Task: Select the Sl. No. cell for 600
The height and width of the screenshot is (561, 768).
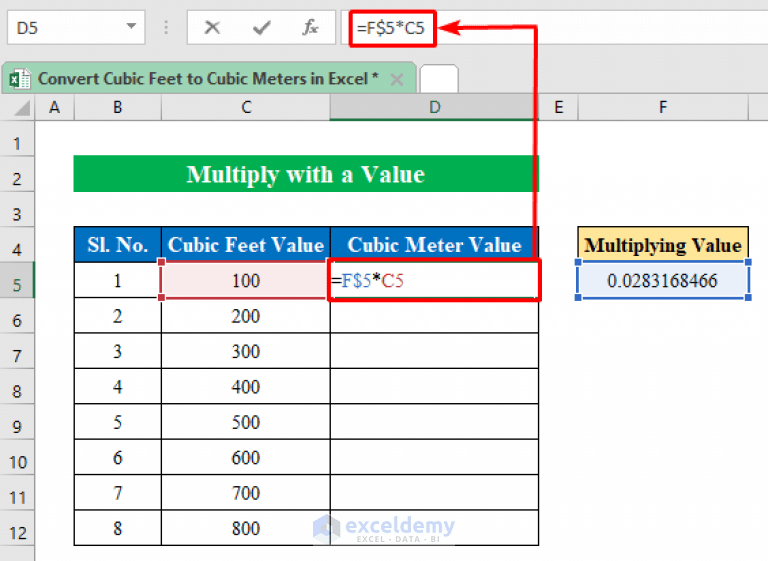Action: (x=118, y=457)
